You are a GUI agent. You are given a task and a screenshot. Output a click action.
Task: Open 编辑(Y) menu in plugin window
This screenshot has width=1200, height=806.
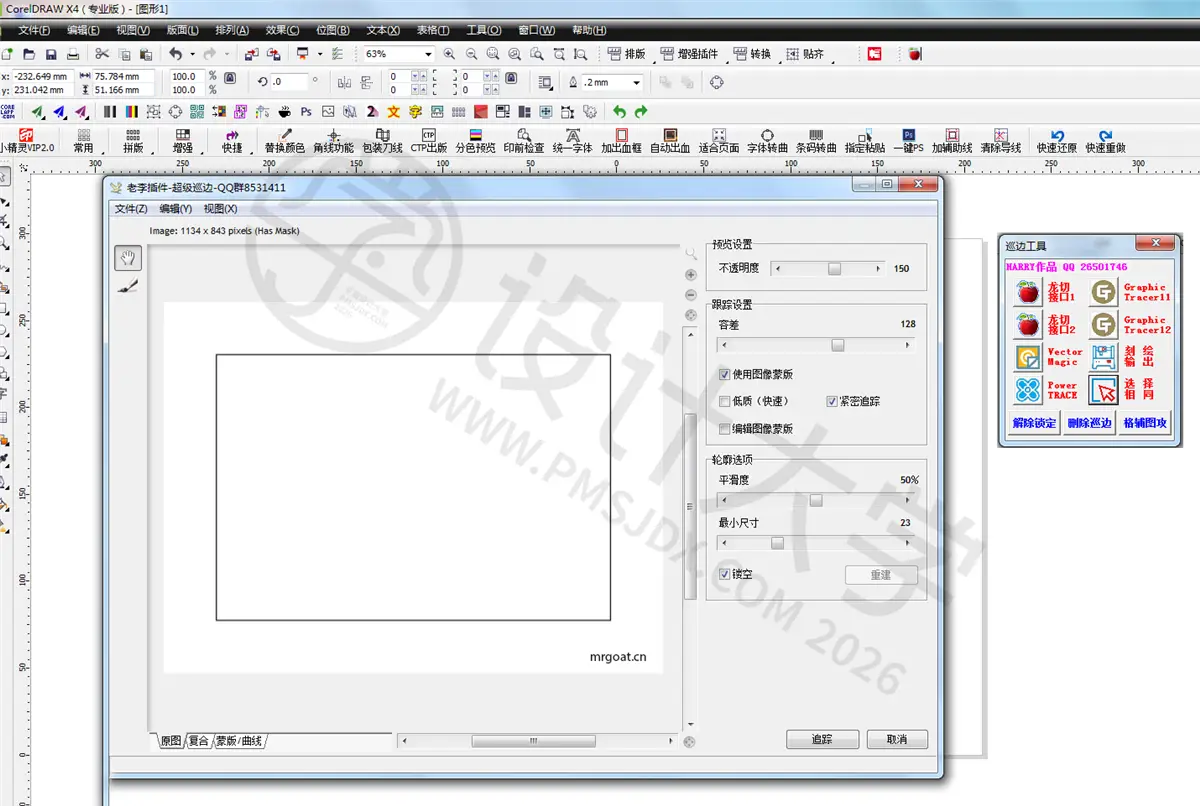click(x=176, y=209)
